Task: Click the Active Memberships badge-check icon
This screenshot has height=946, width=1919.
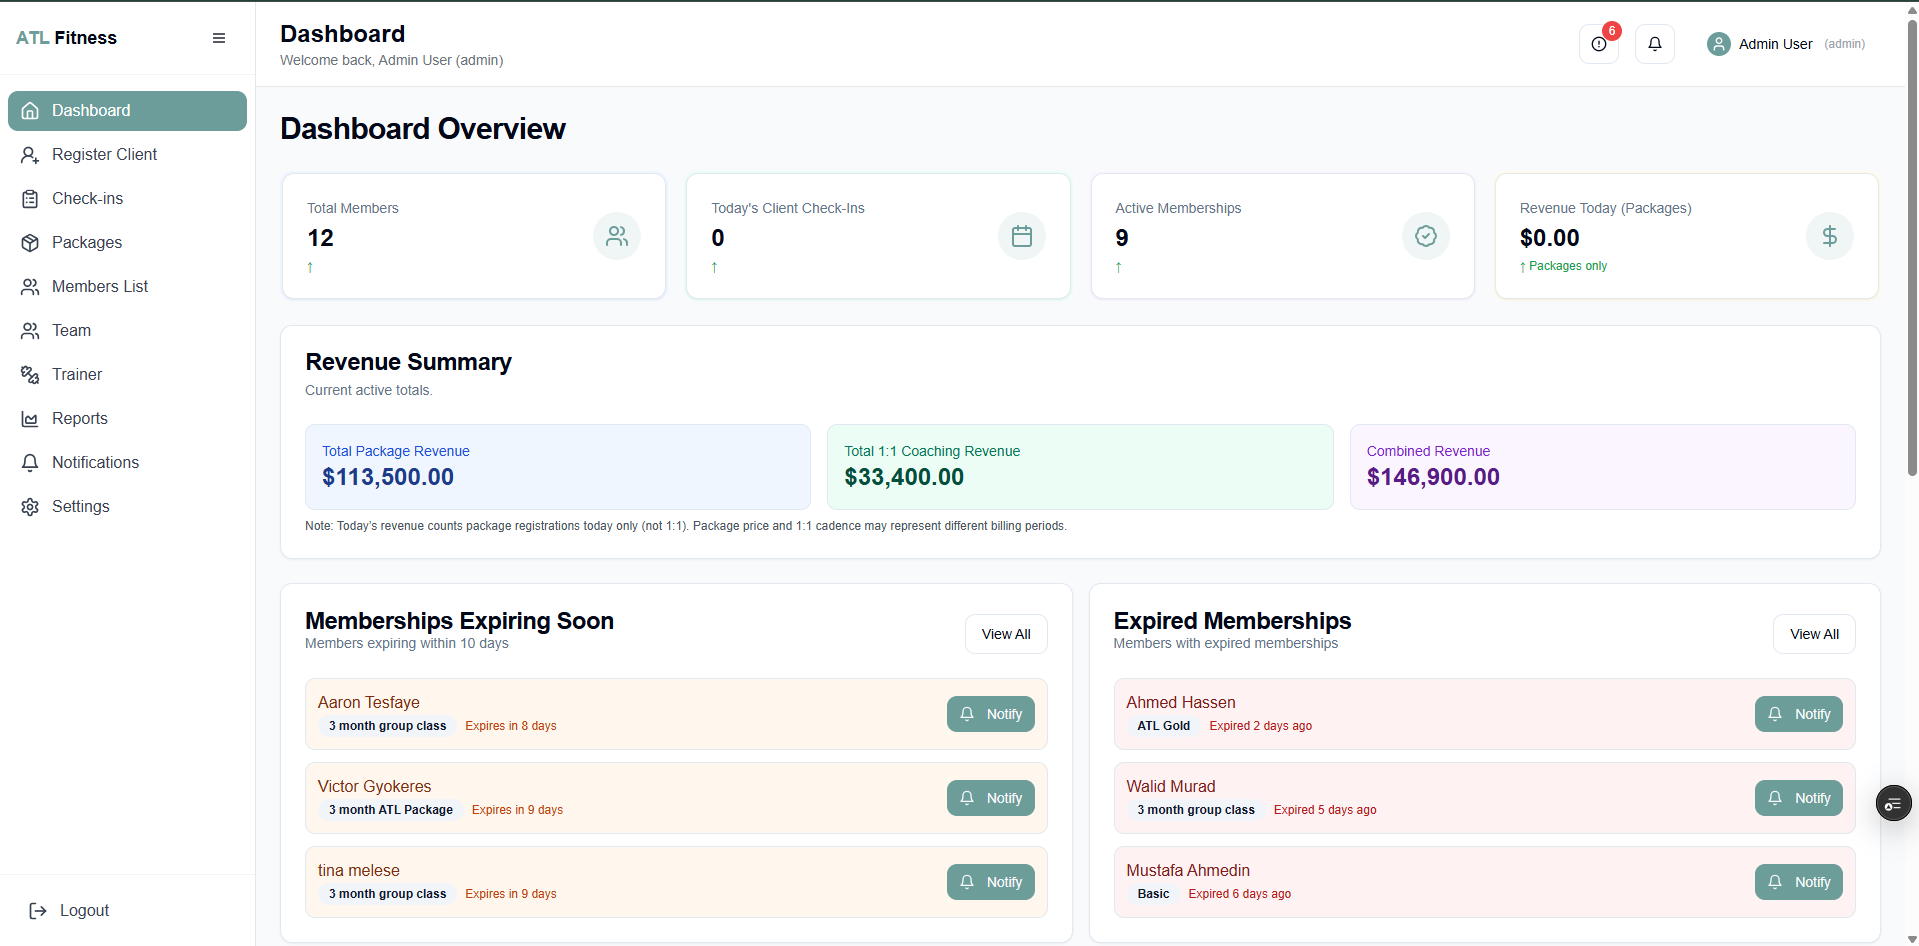Action: point(1426,236)
